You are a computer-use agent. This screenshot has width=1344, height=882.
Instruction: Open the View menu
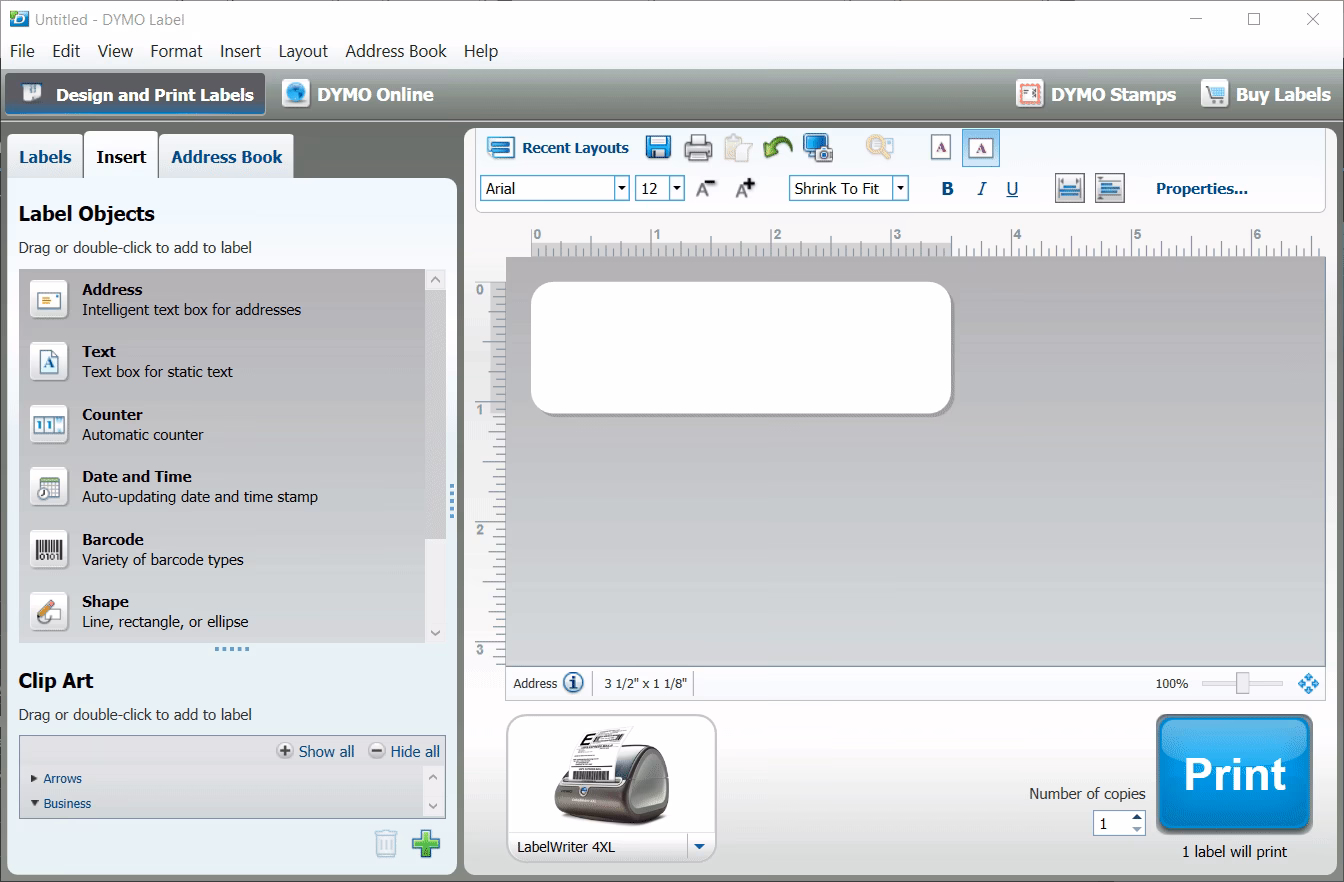(115, 51)
